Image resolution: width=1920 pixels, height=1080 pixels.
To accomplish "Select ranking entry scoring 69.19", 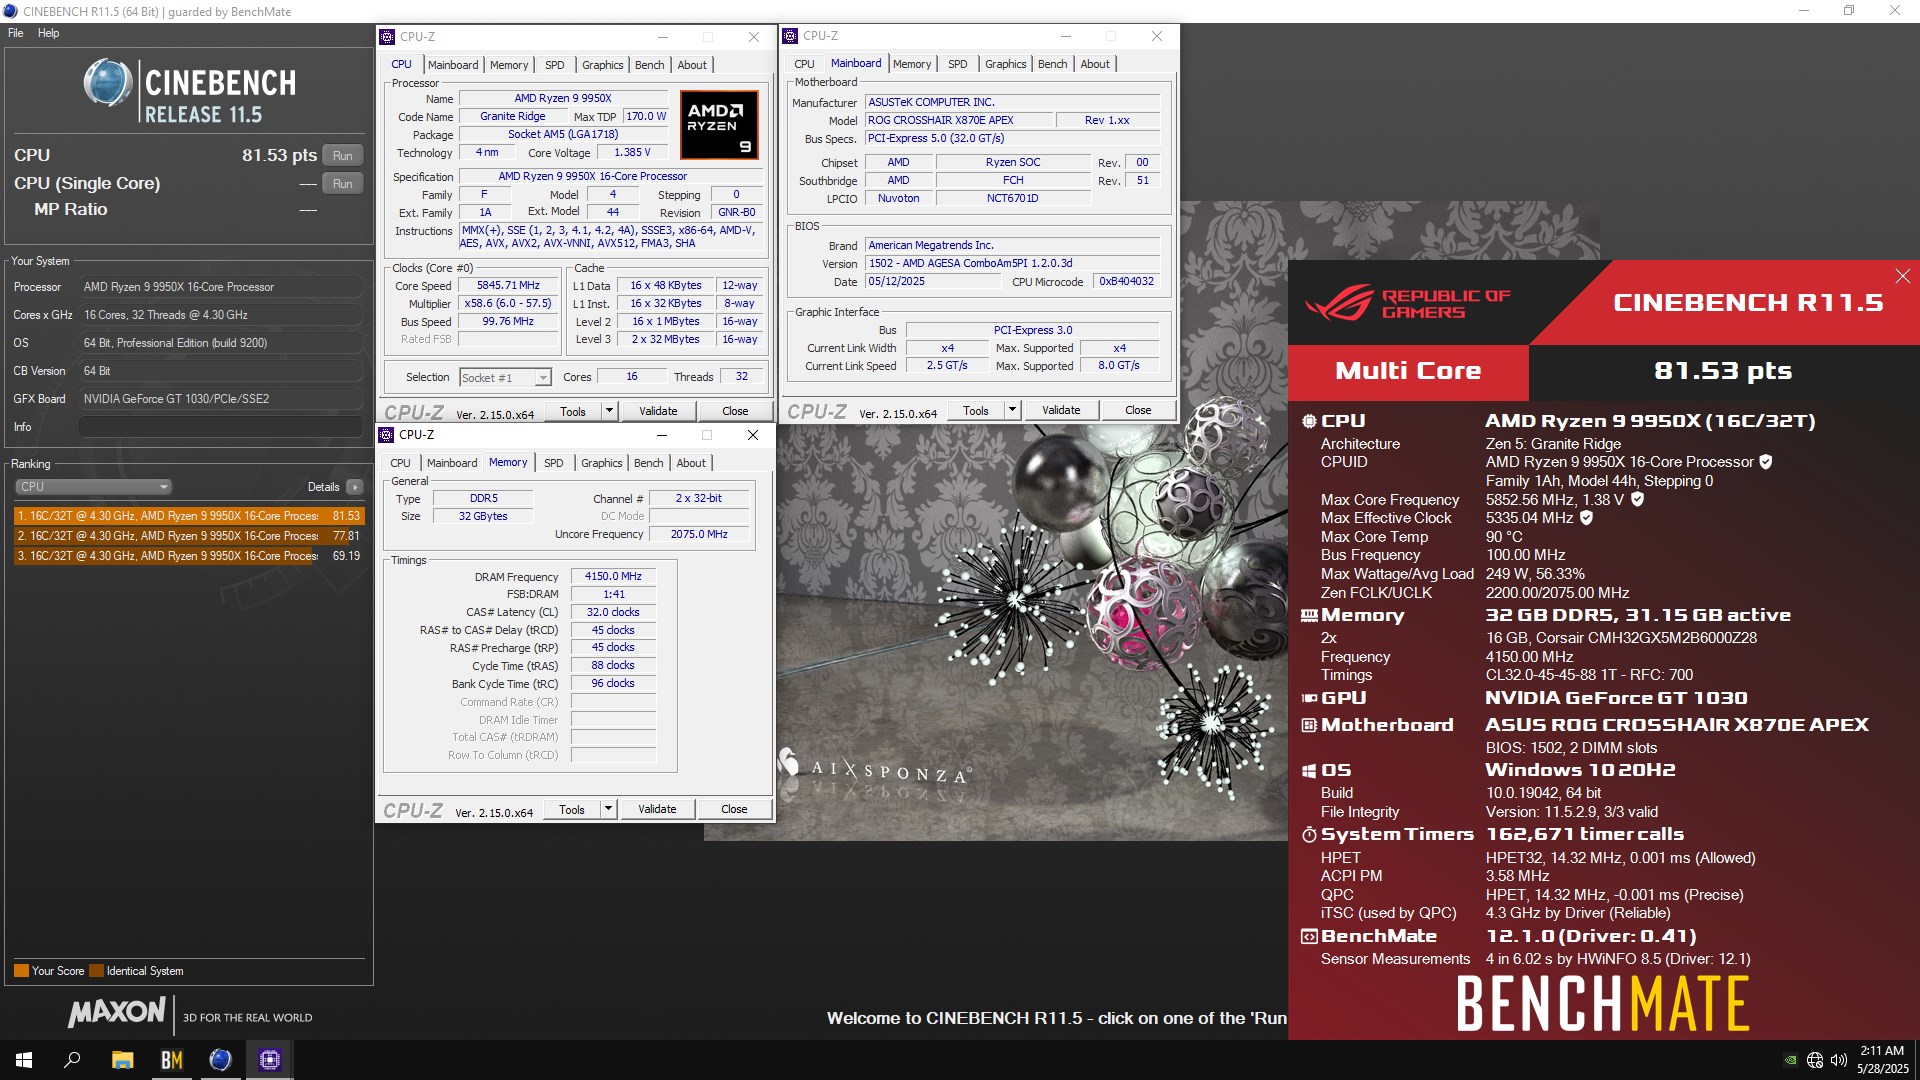I will pyautogui.click(x=189, y=556).
